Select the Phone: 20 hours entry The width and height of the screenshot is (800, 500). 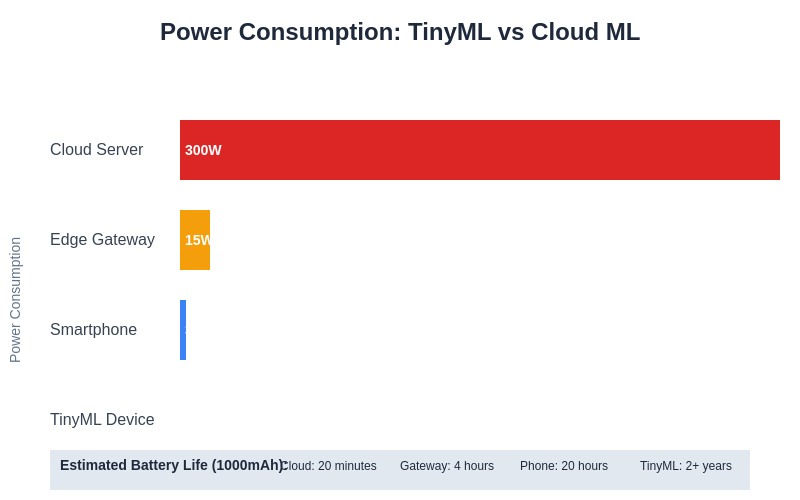(564, 466)
